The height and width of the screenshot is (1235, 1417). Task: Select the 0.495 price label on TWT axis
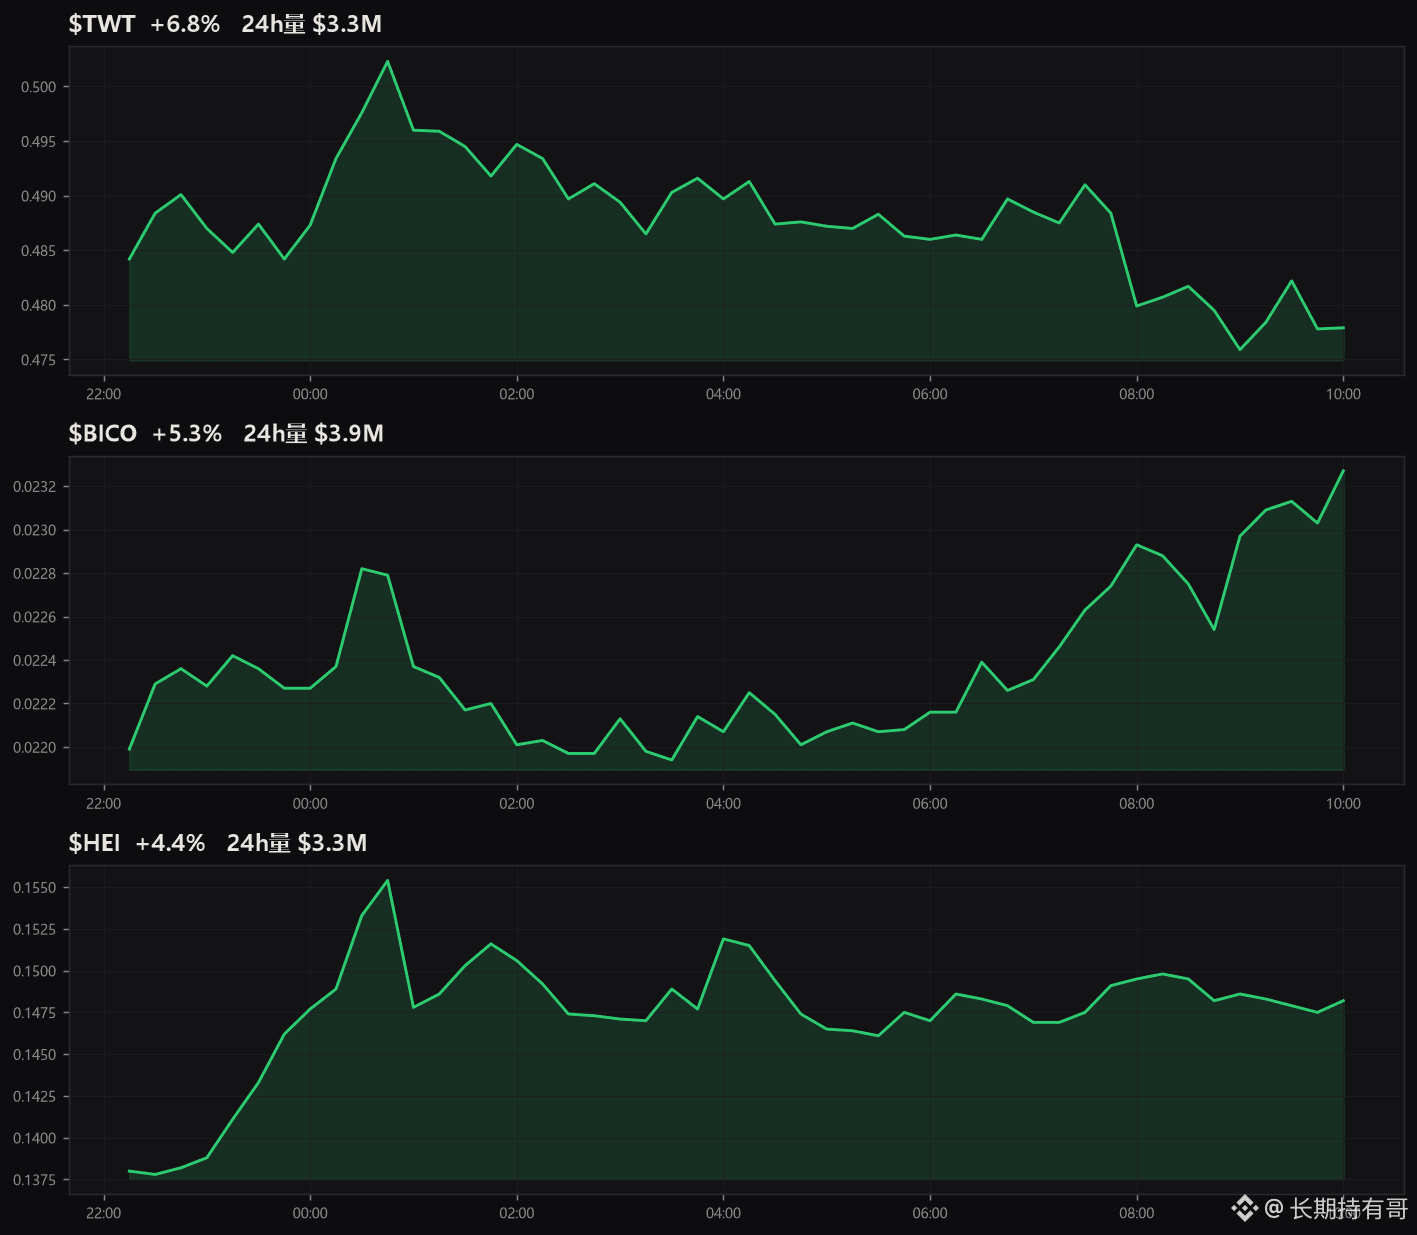pos(39,142)
